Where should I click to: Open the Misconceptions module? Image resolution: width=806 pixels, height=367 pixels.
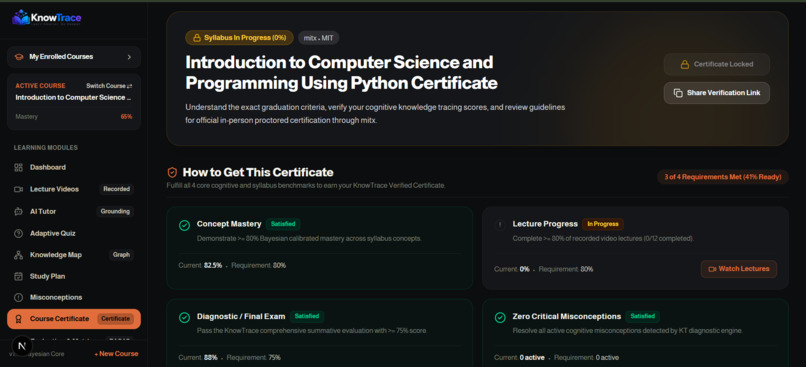click(74, 298)
